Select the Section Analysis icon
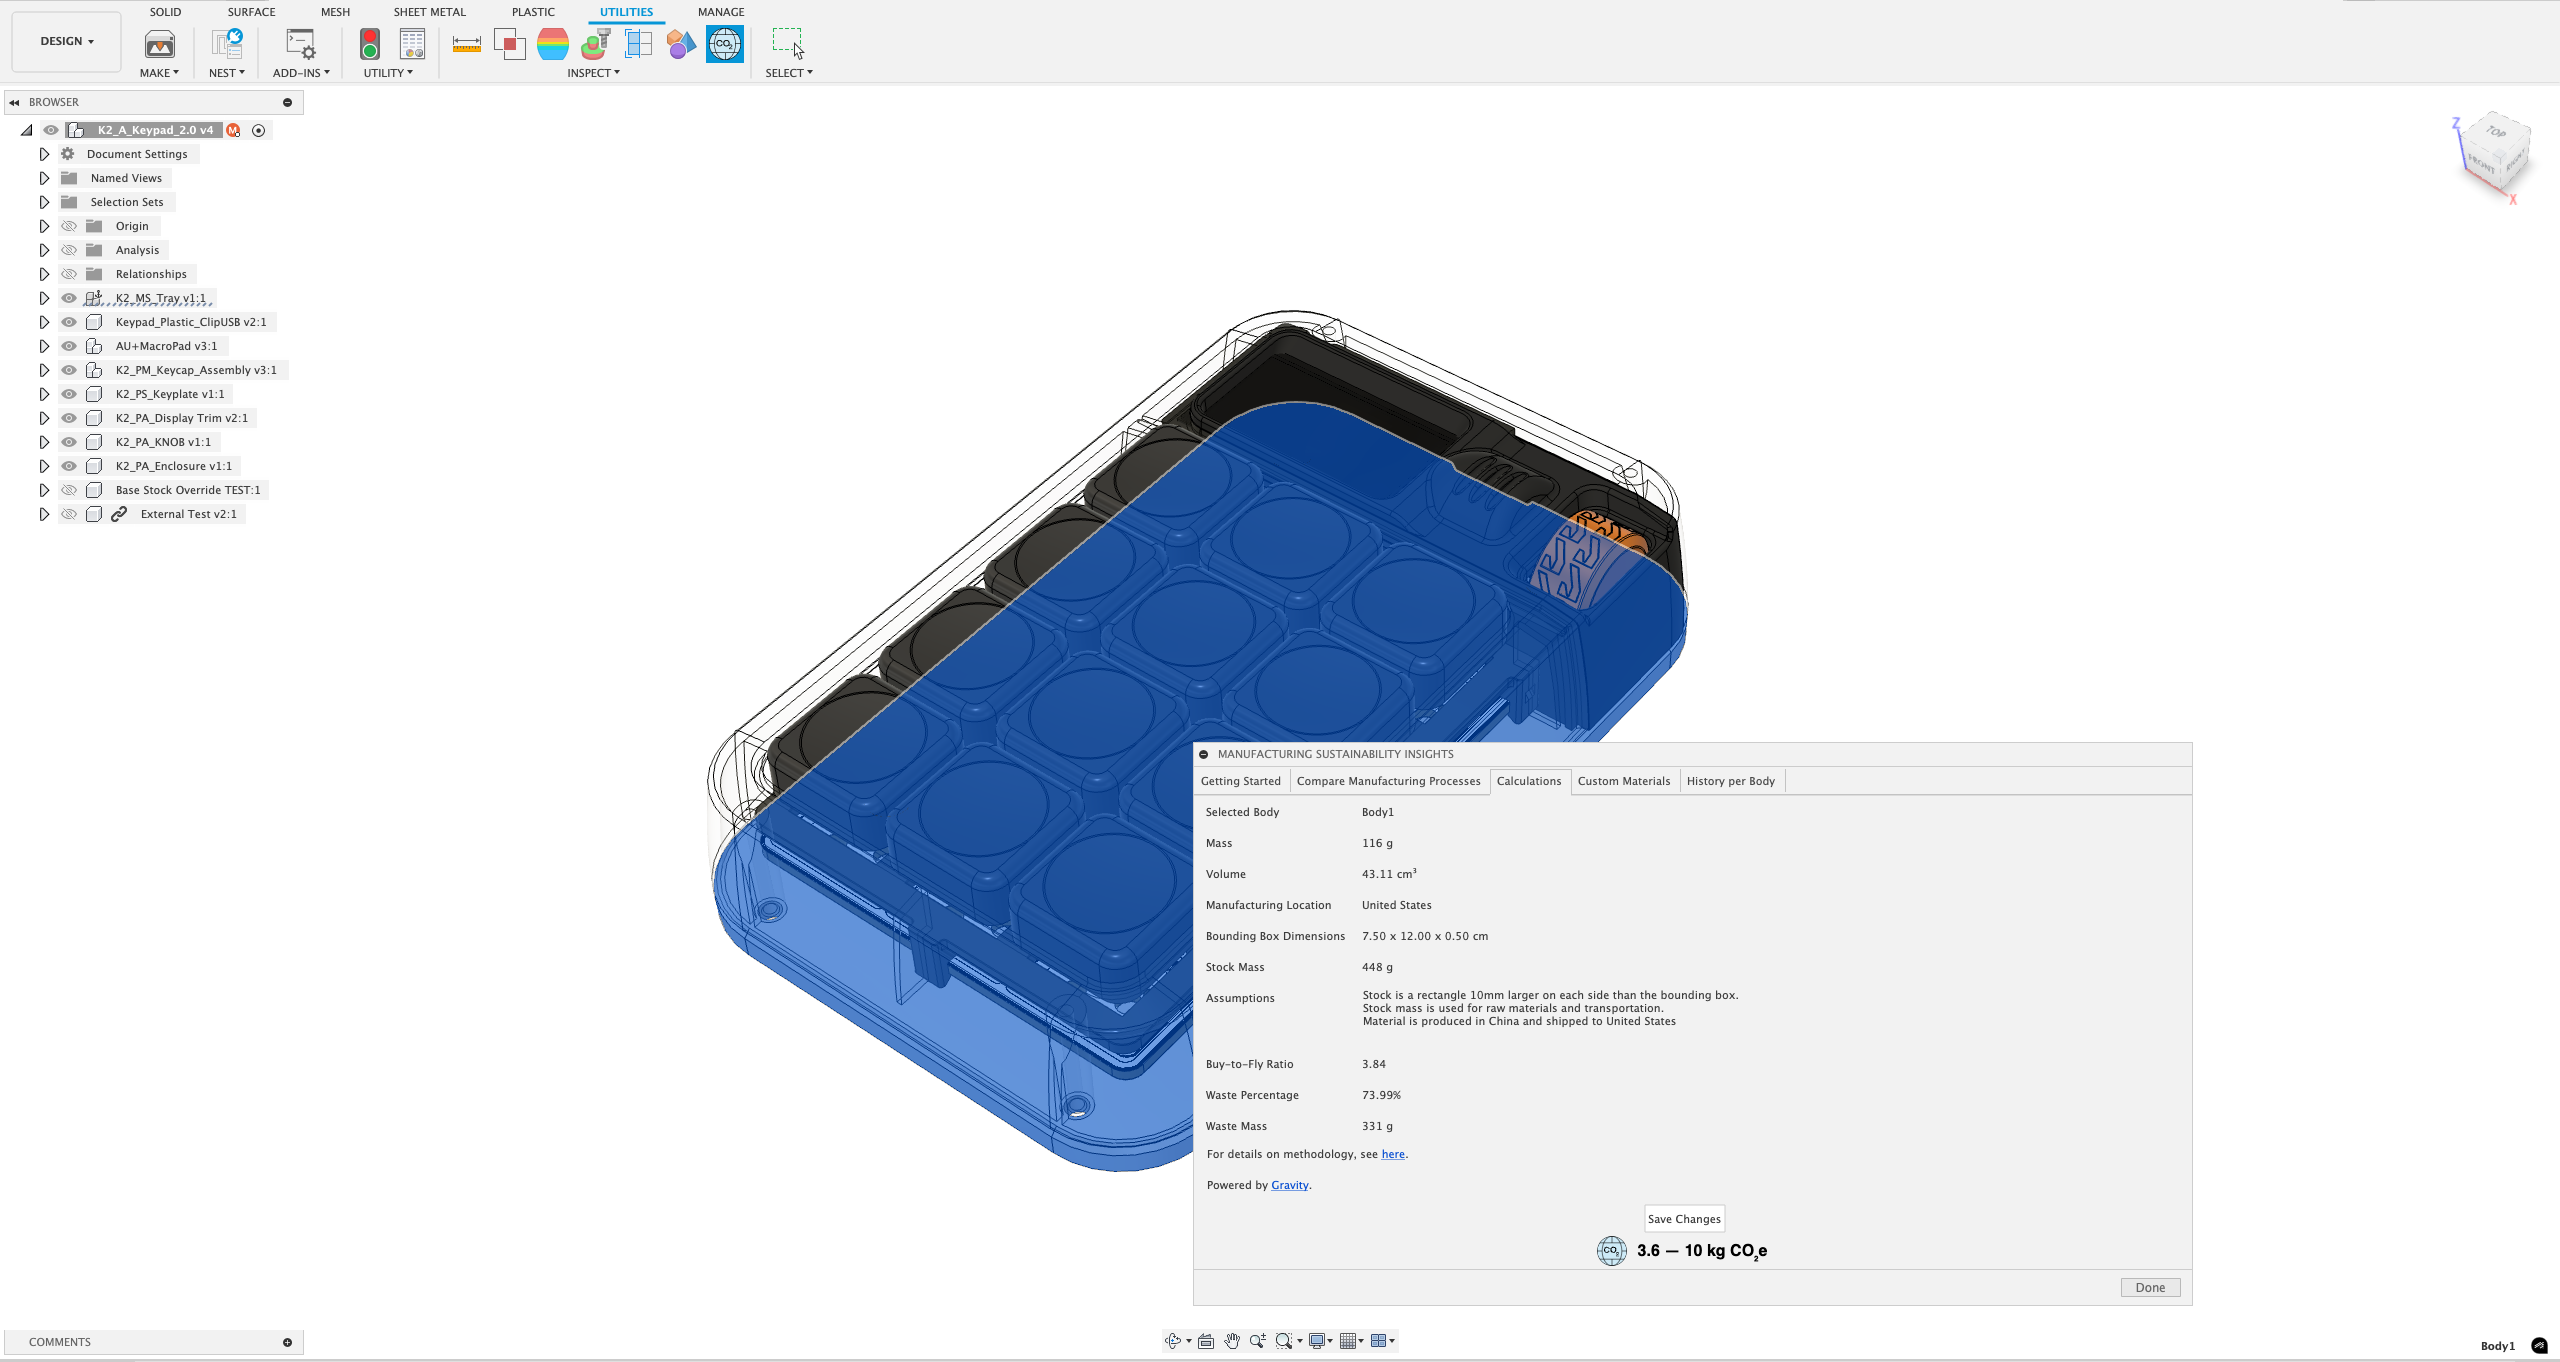This screenshot has height=1362, width=2560. (x=638, y=44)
